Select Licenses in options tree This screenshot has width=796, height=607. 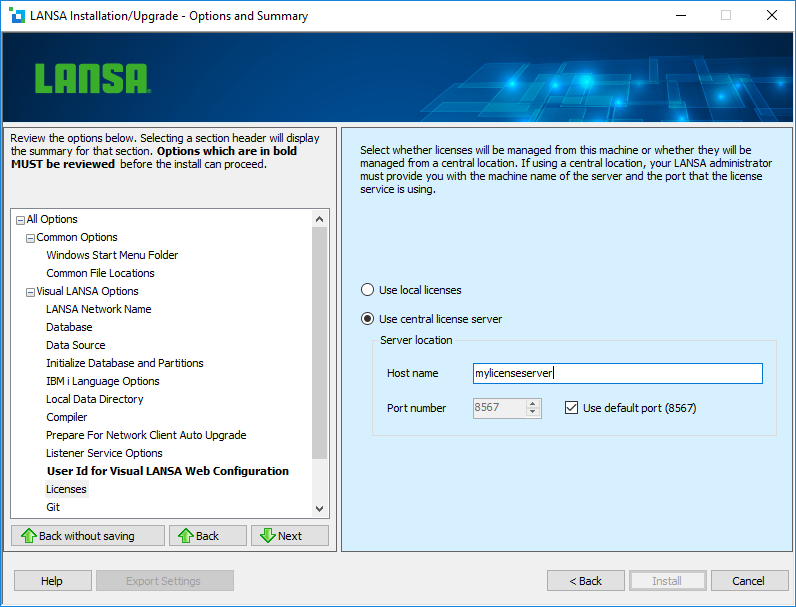[66, 489]
